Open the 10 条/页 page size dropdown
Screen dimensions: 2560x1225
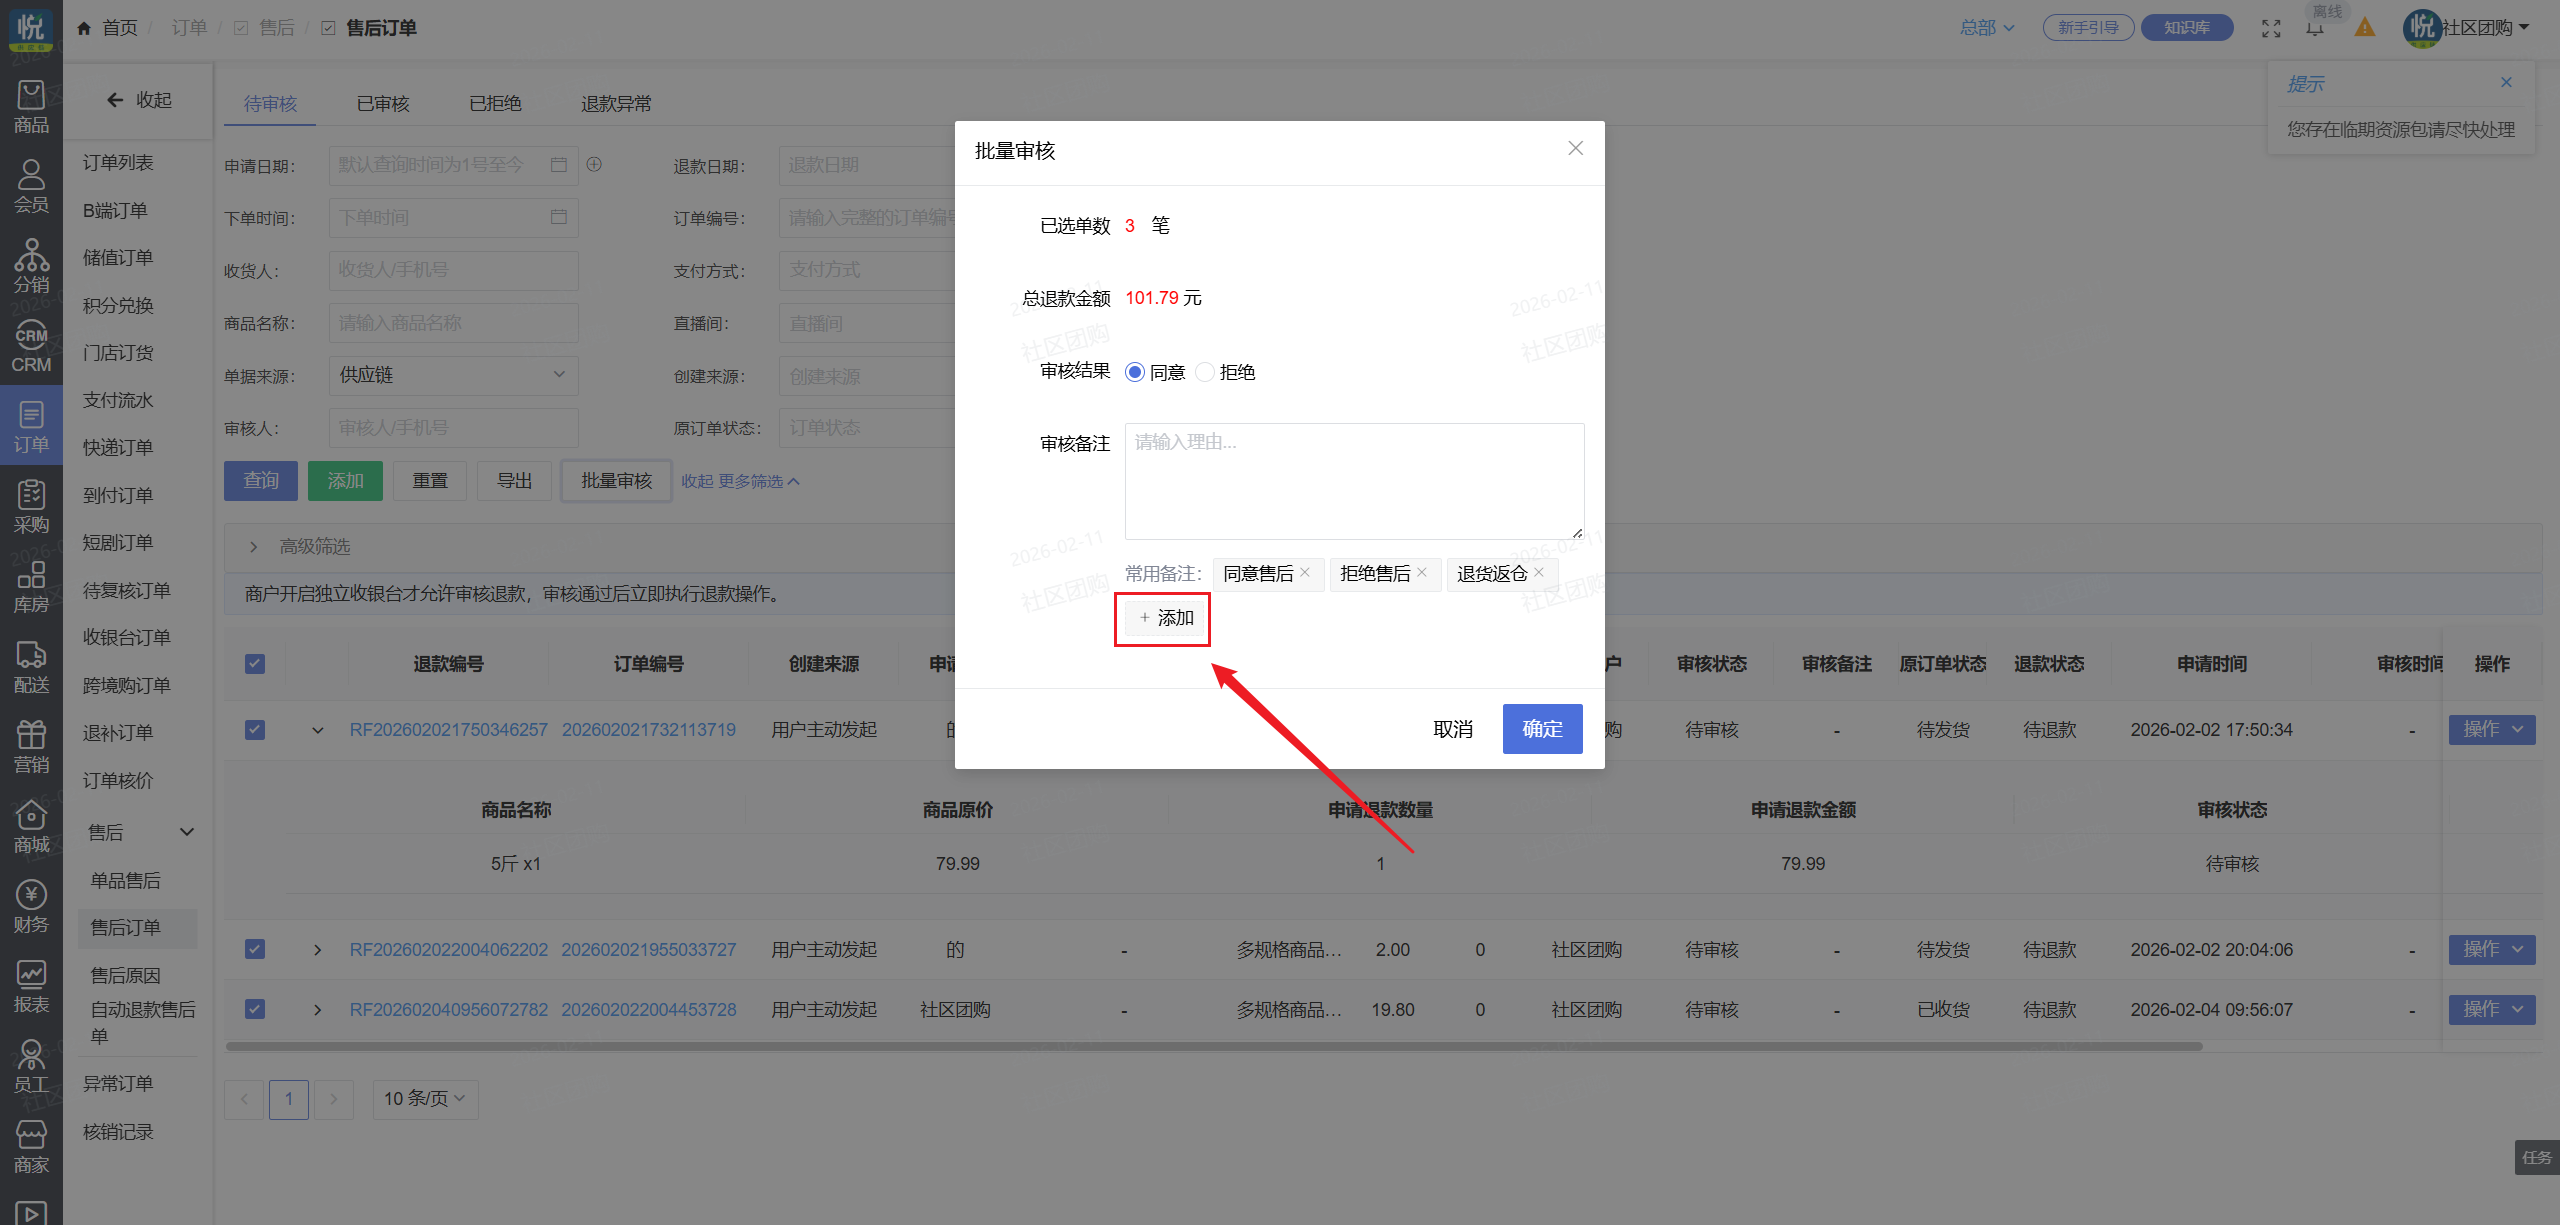pyautogui.click(x=425, y=1099)
